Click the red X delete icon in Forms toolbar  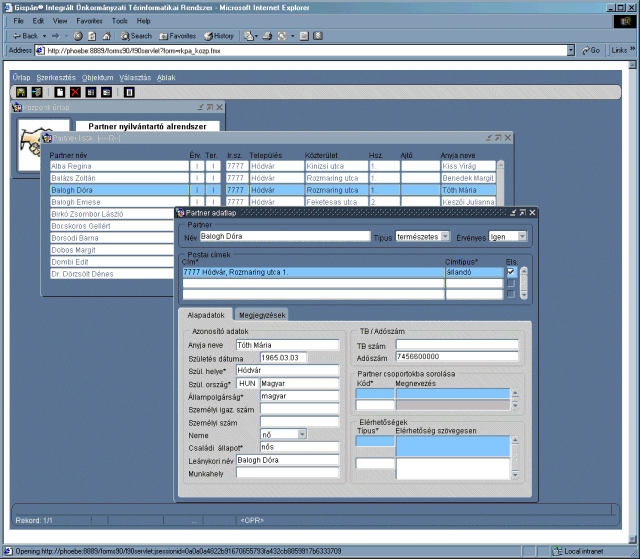tap(76, 92)
